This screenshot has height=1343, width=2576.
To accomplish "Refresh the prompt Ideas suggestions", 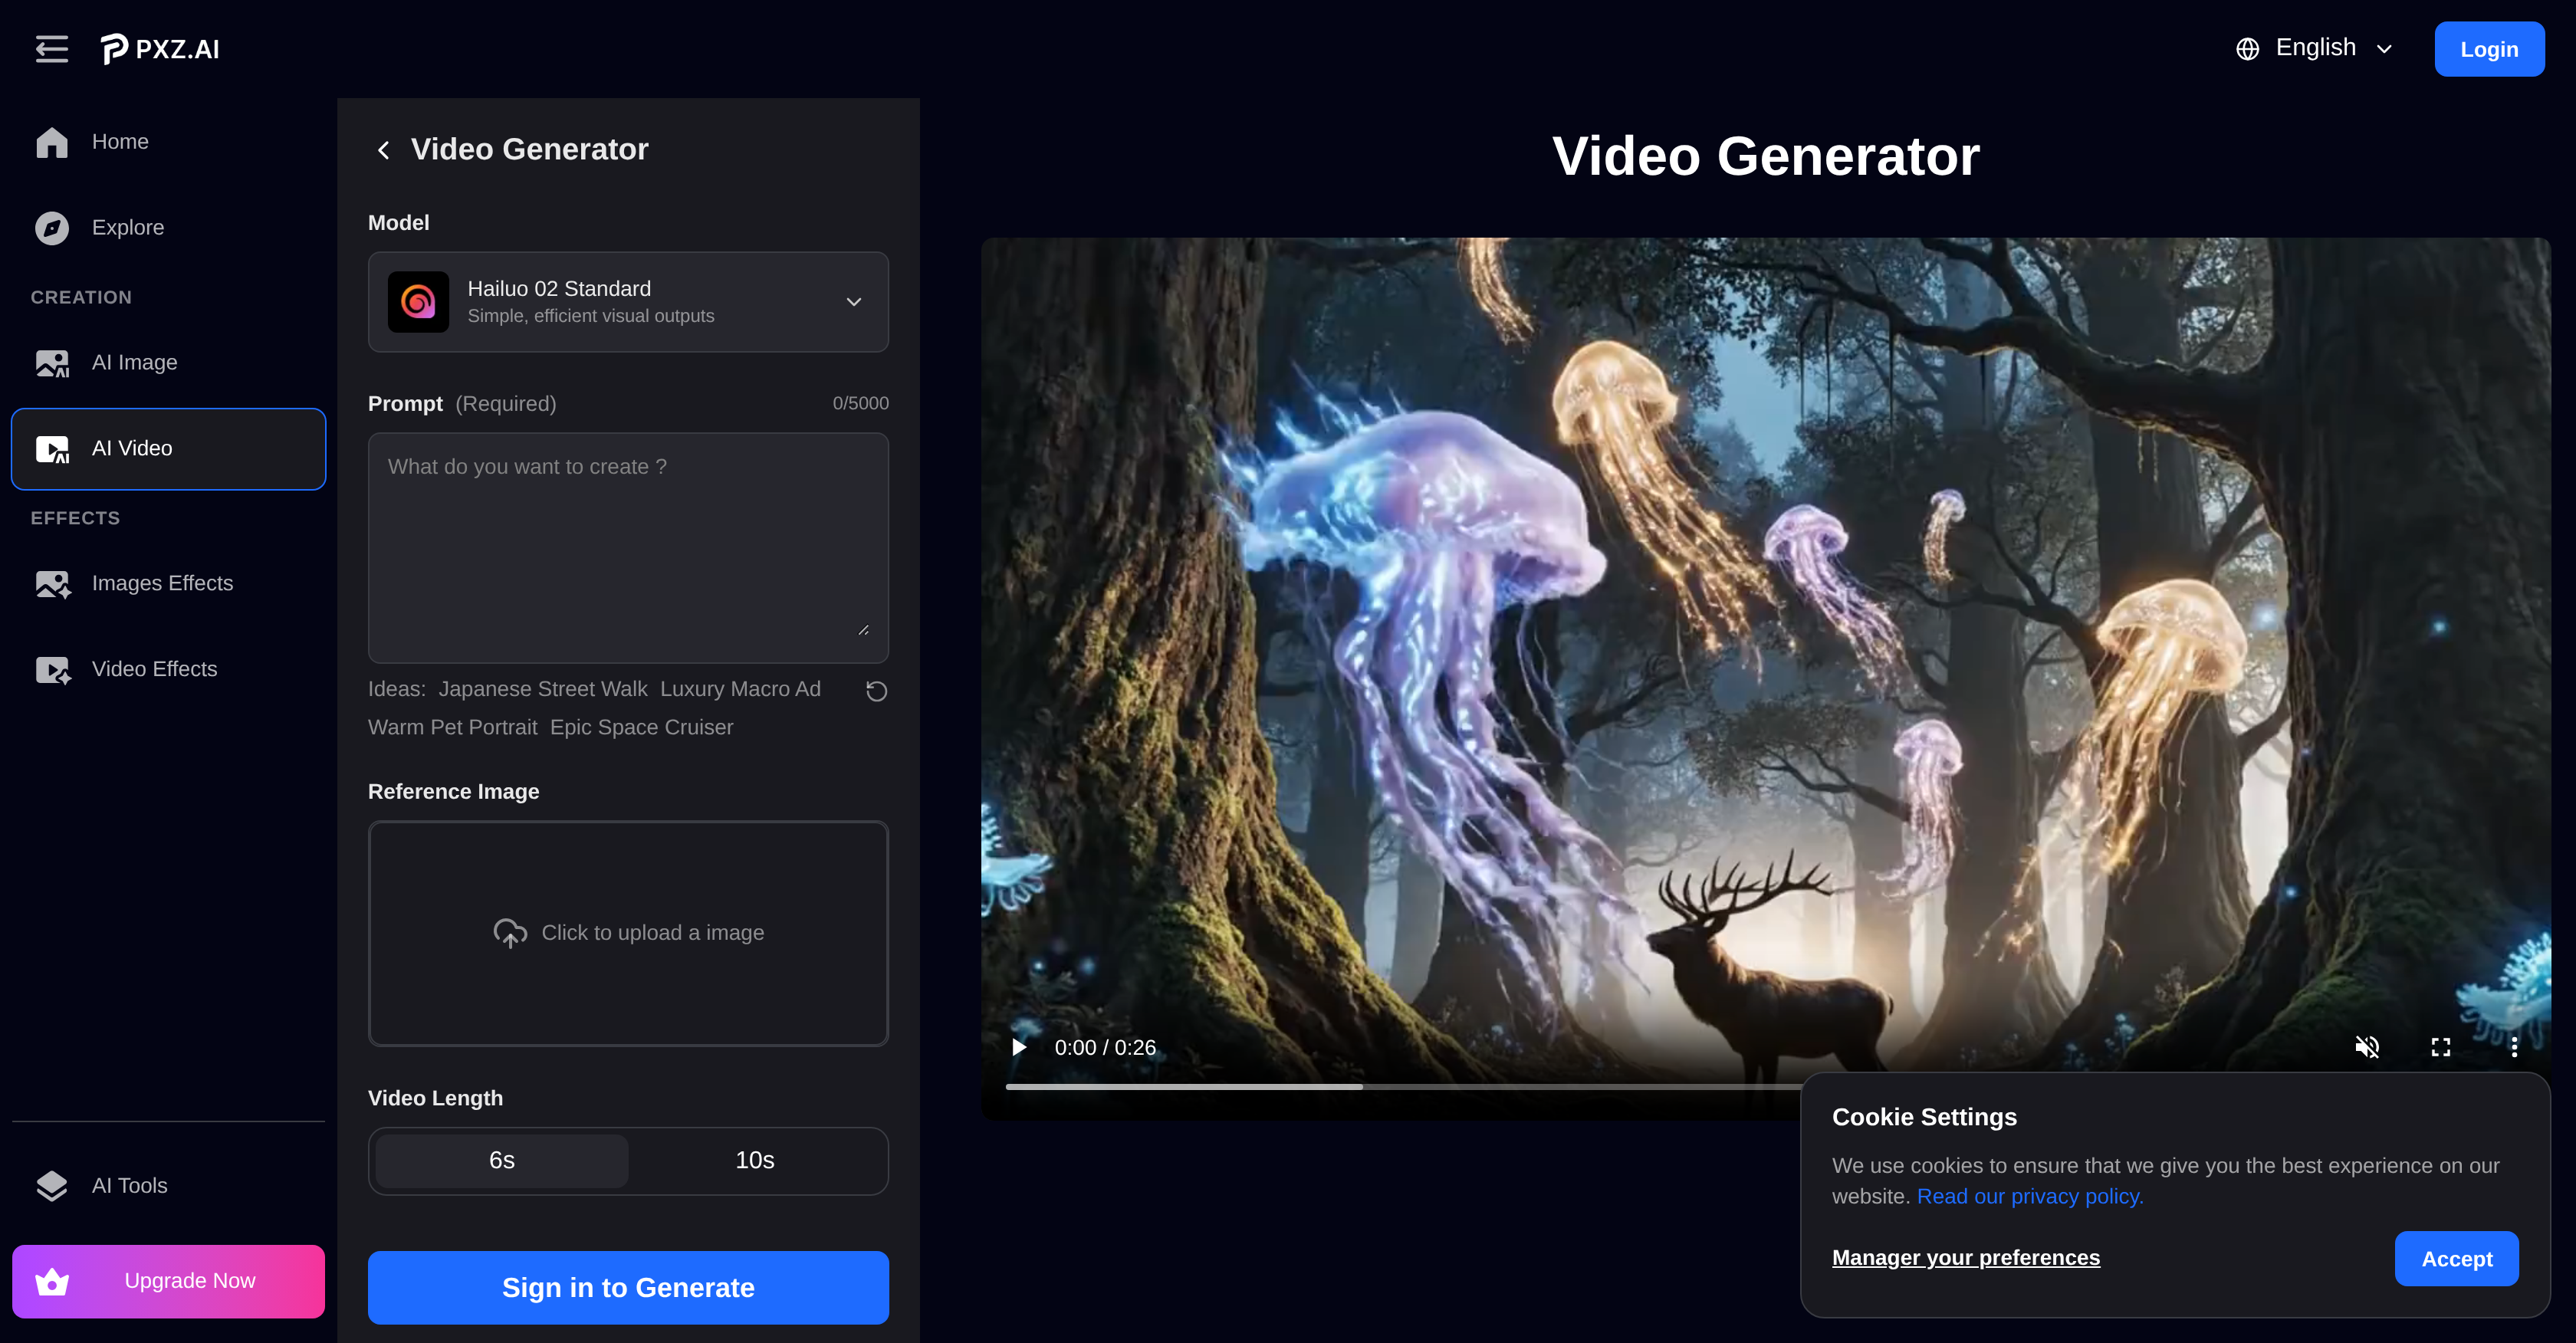I will pyautogui.click(x=877, y=690).
